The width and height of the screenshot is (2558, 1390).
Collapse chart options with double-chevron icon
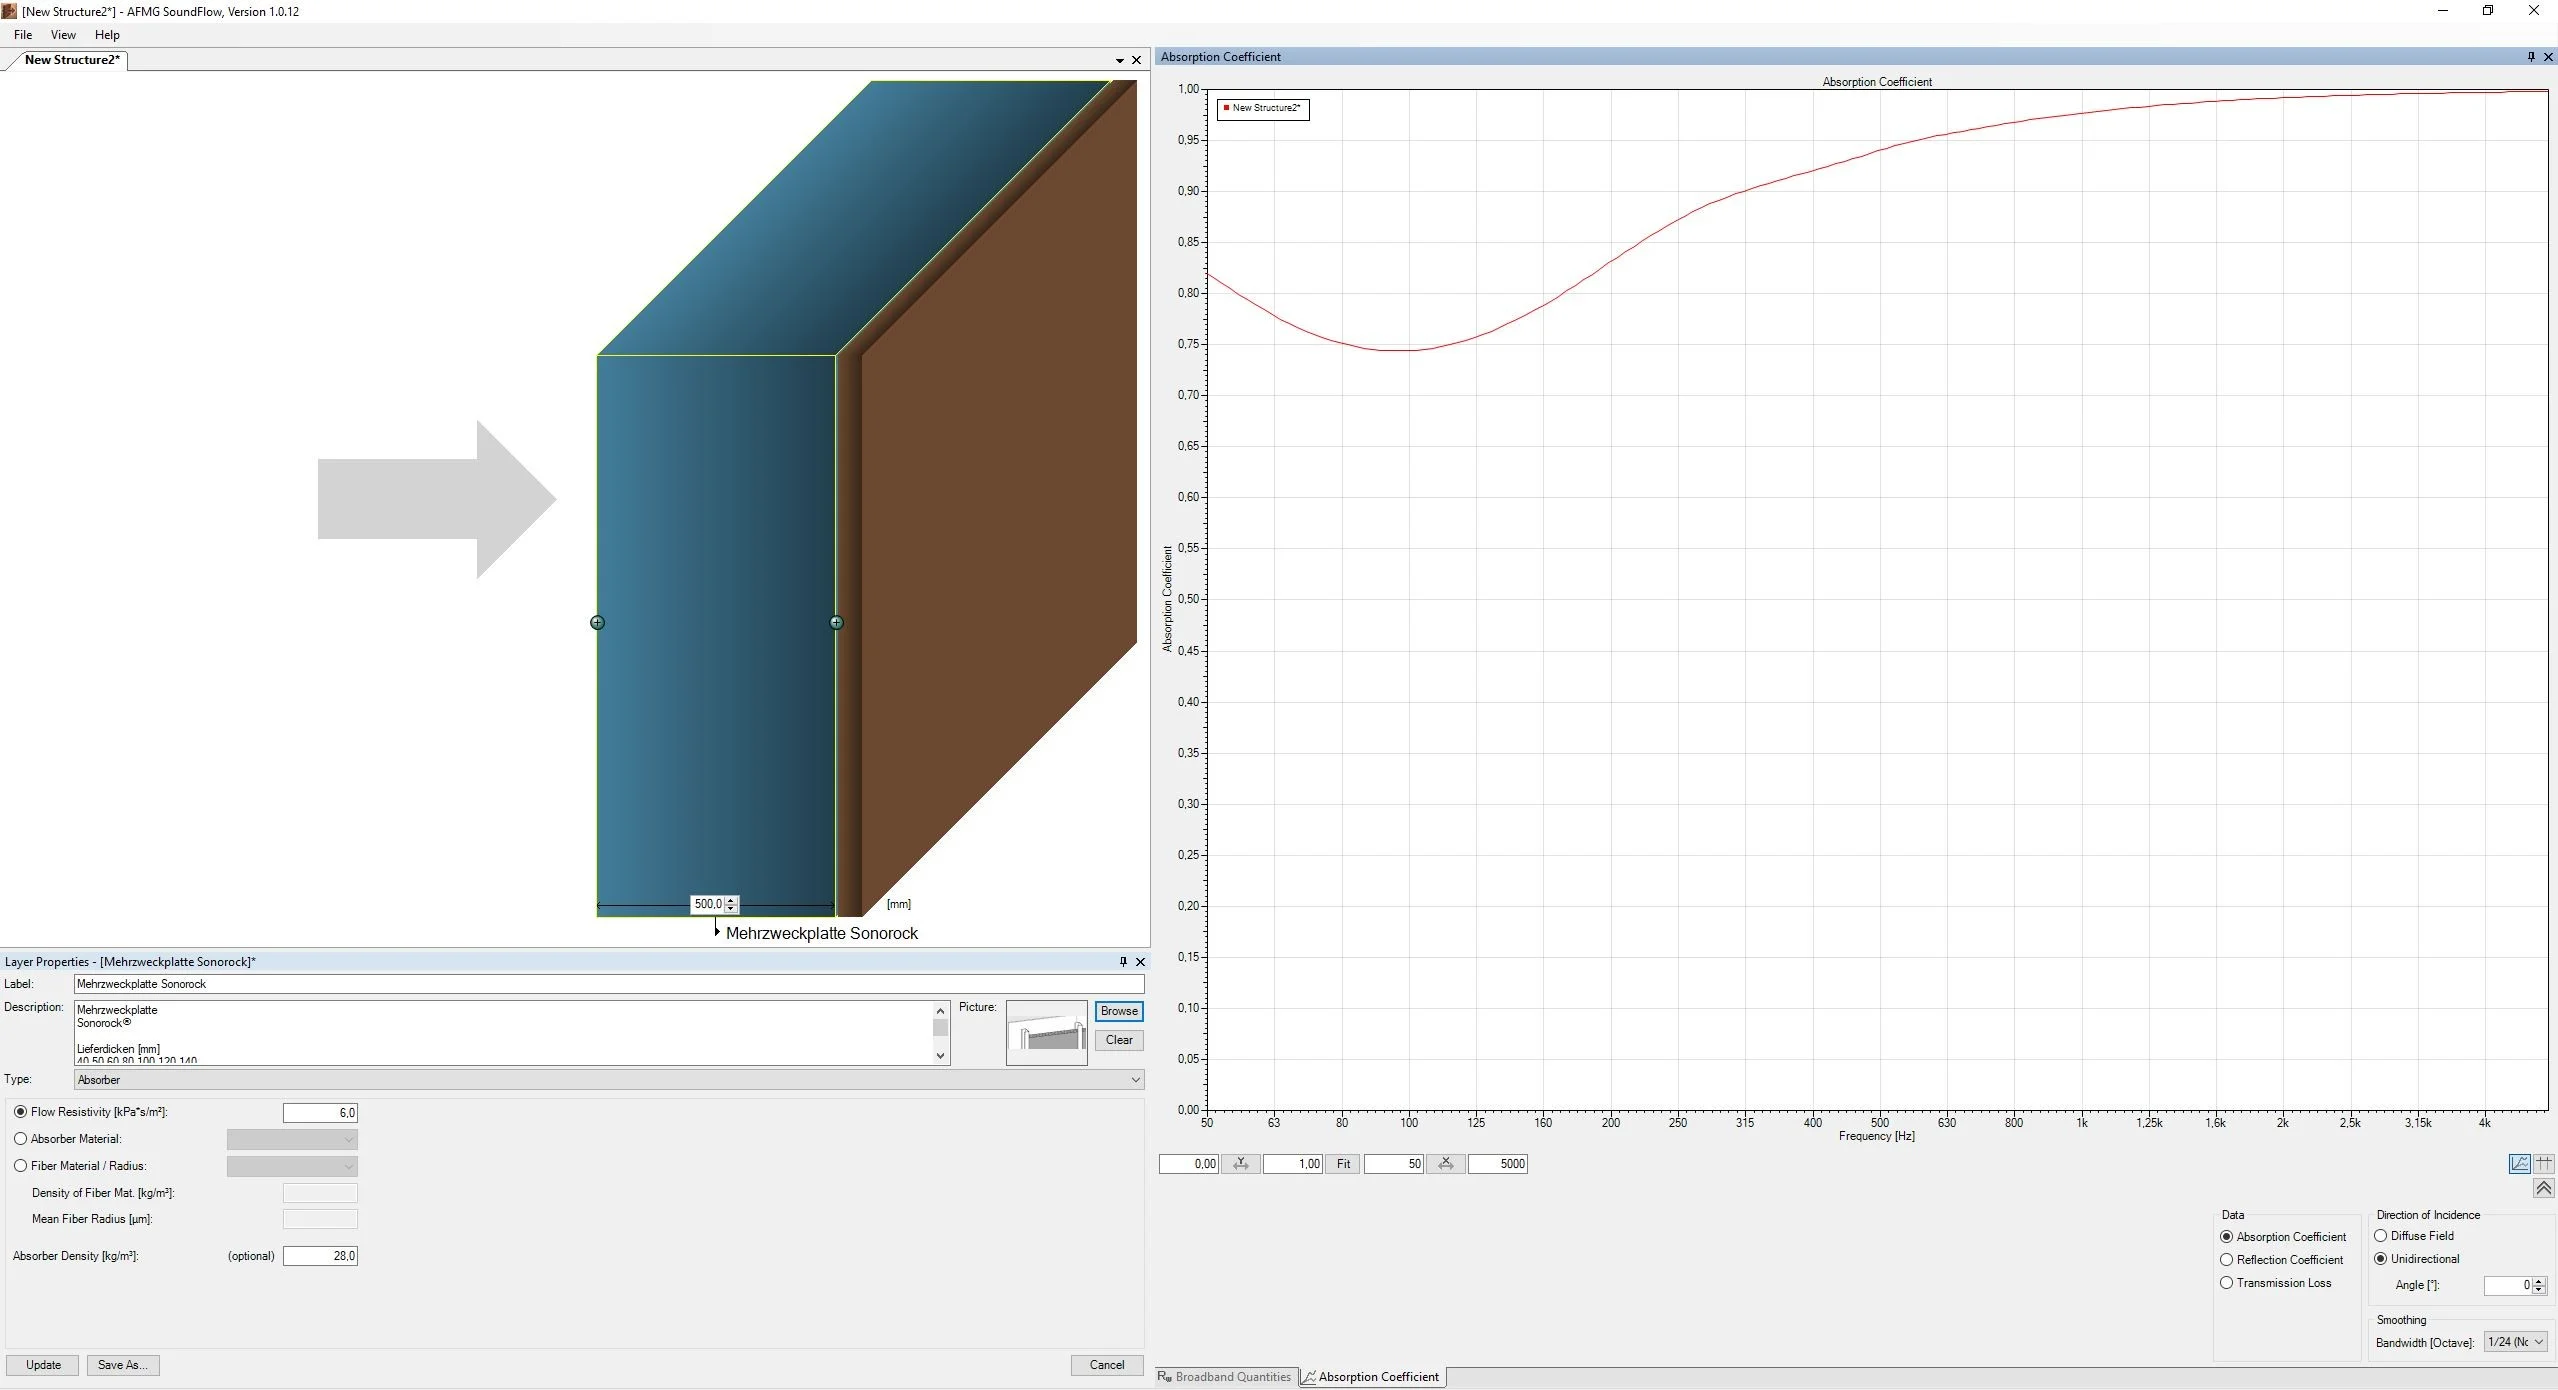click(x=2544, y=1188)
